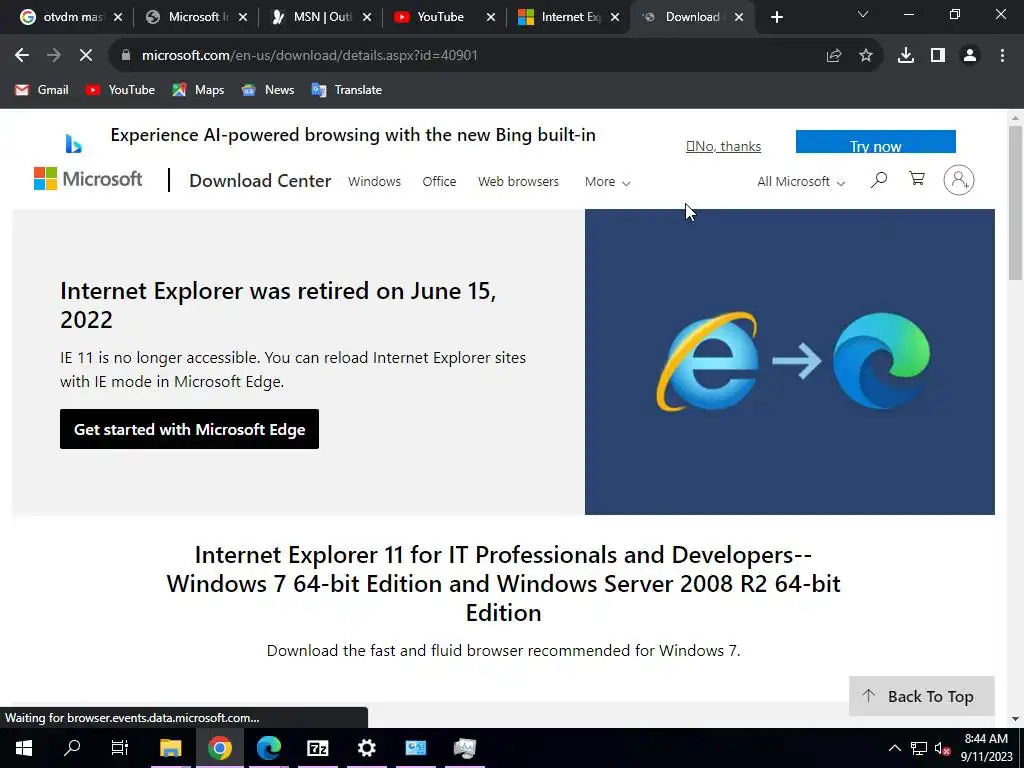Close the otvdm tab
Viewport: 1024px width, 768px height.
tap(118, 18)
